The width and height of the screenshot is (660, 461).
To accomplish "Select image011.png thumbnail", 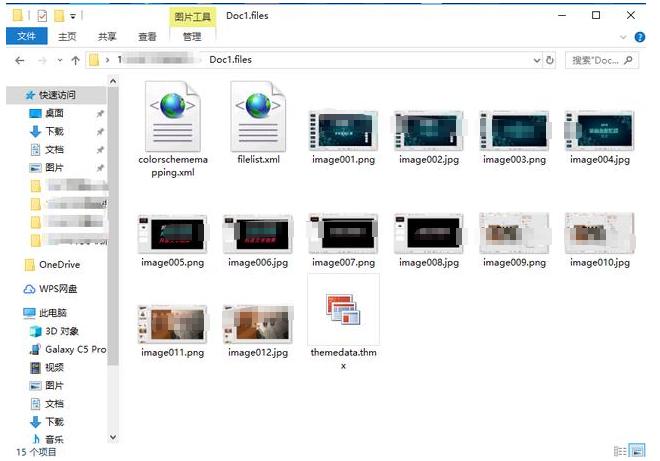I will pyautogui.click(x=173, y=324).
